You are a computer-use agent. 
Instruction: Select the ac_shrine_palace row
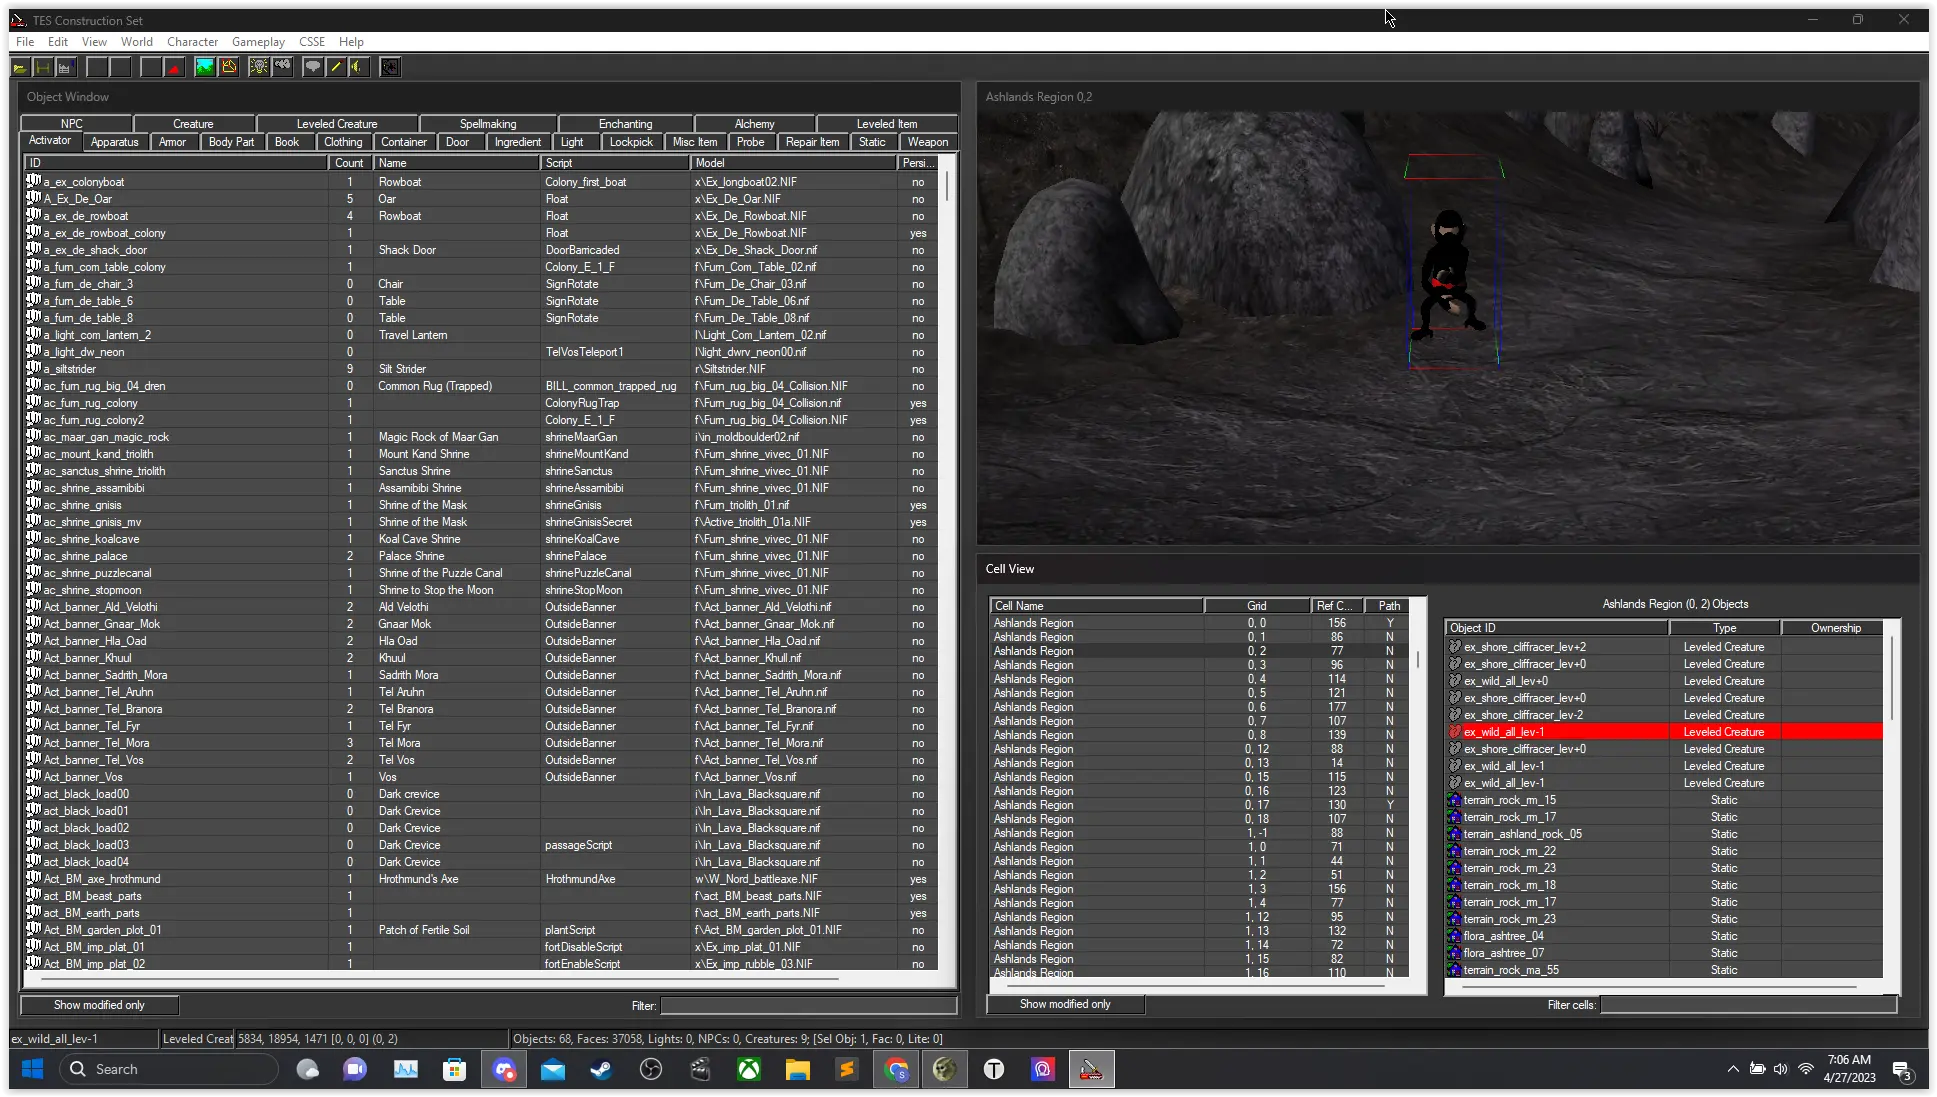coord(481,556)
